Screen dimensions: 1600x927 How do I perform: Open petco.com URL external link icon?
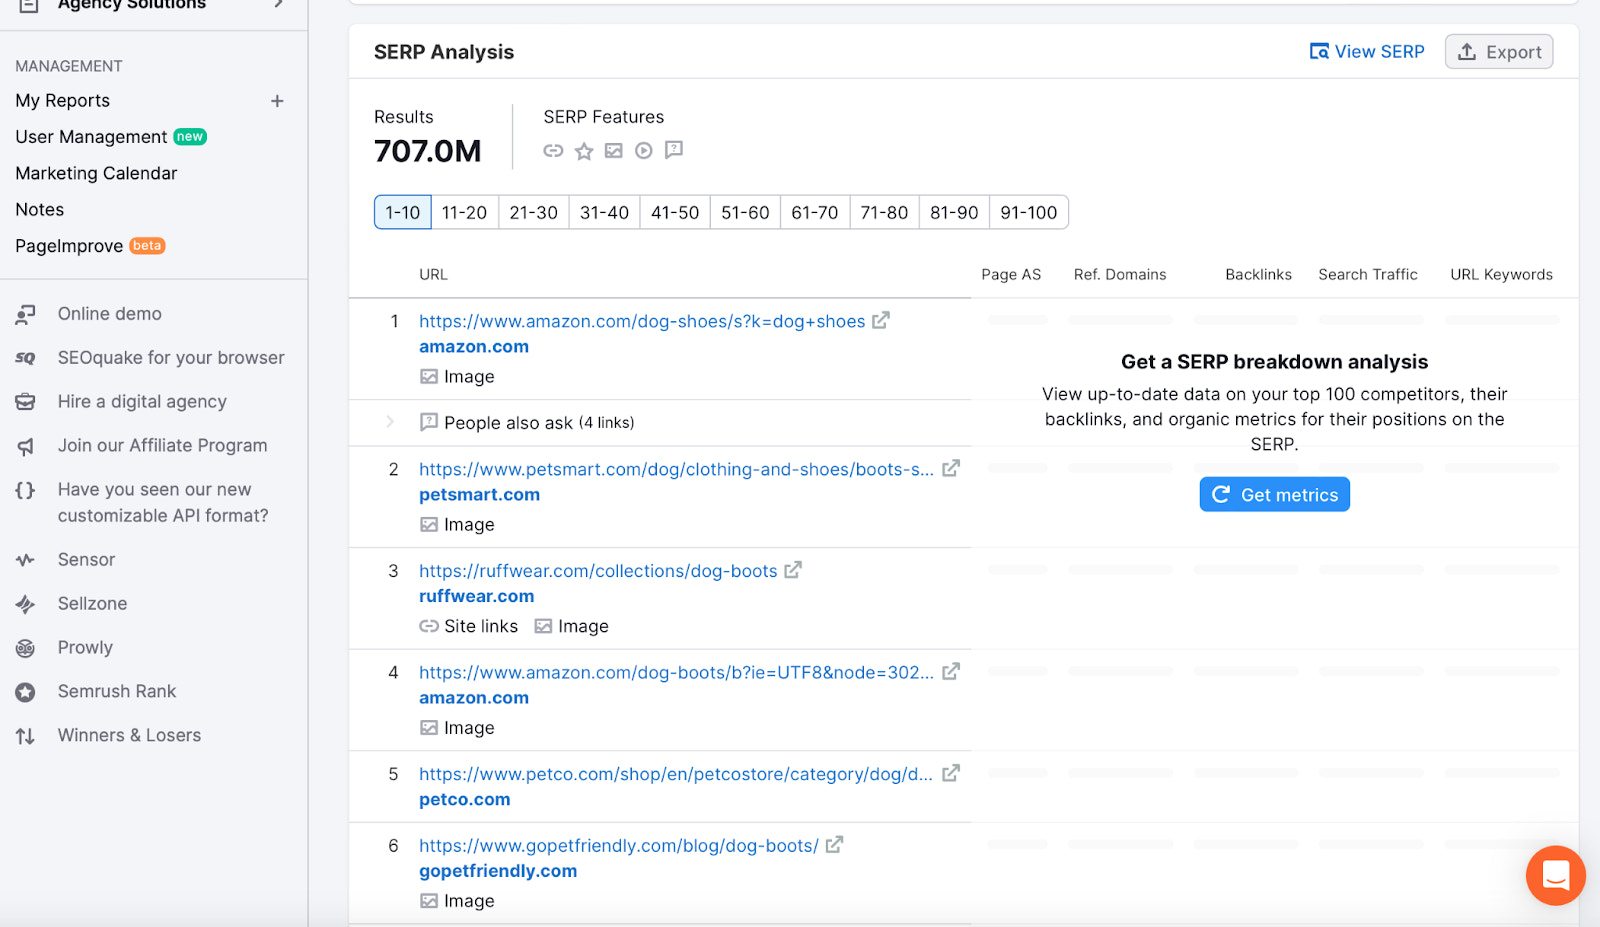coord(951,774)
